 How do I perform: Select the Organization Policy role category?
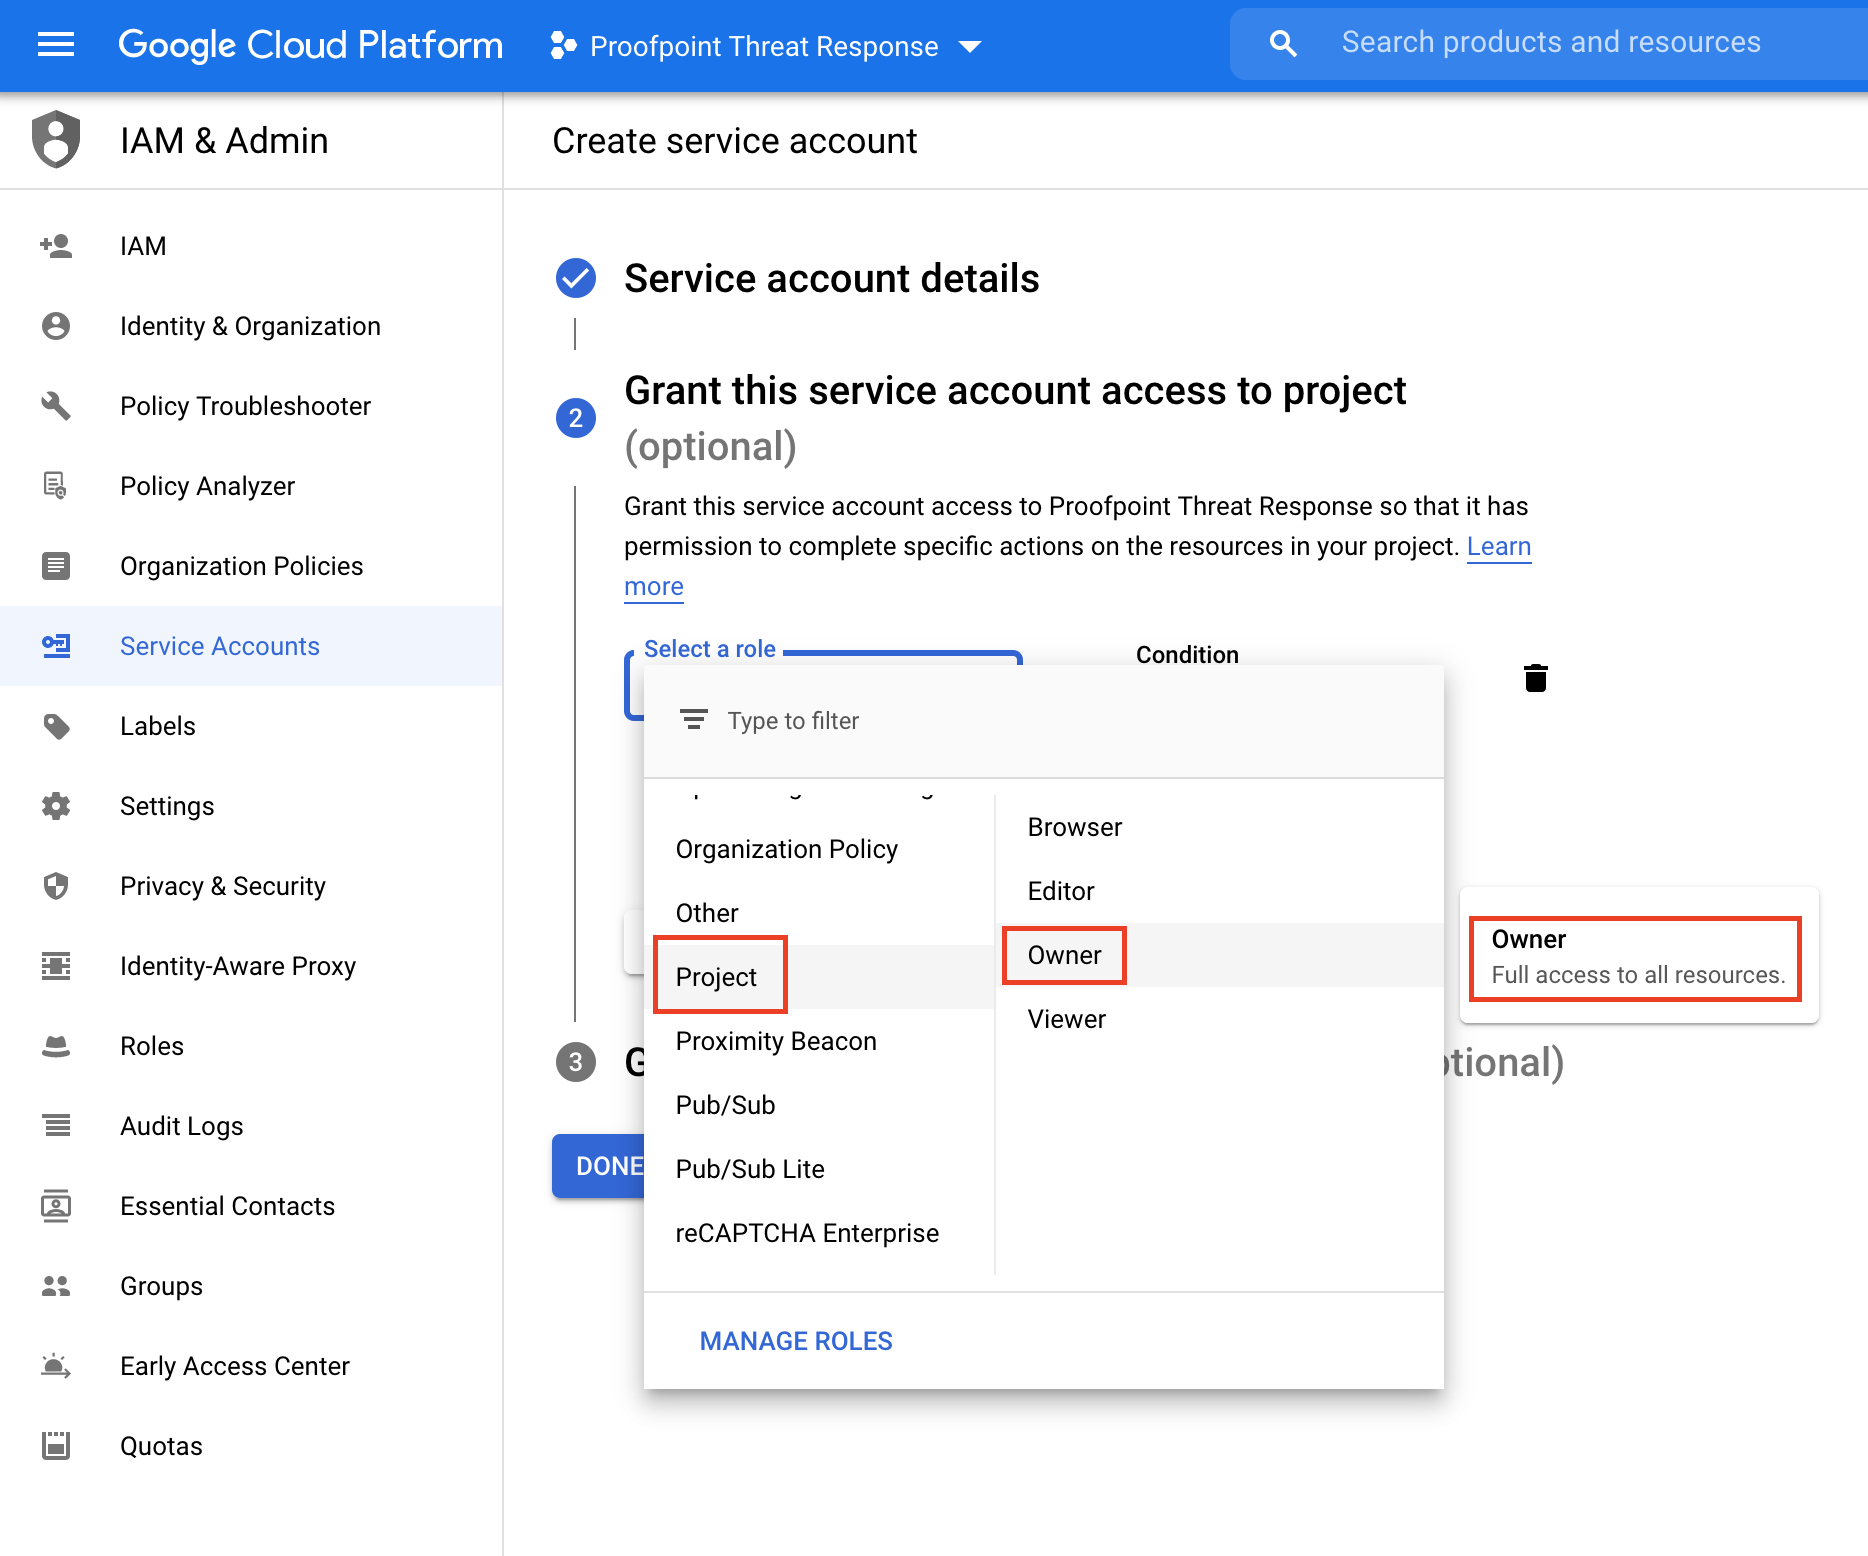tap(819, 849)
